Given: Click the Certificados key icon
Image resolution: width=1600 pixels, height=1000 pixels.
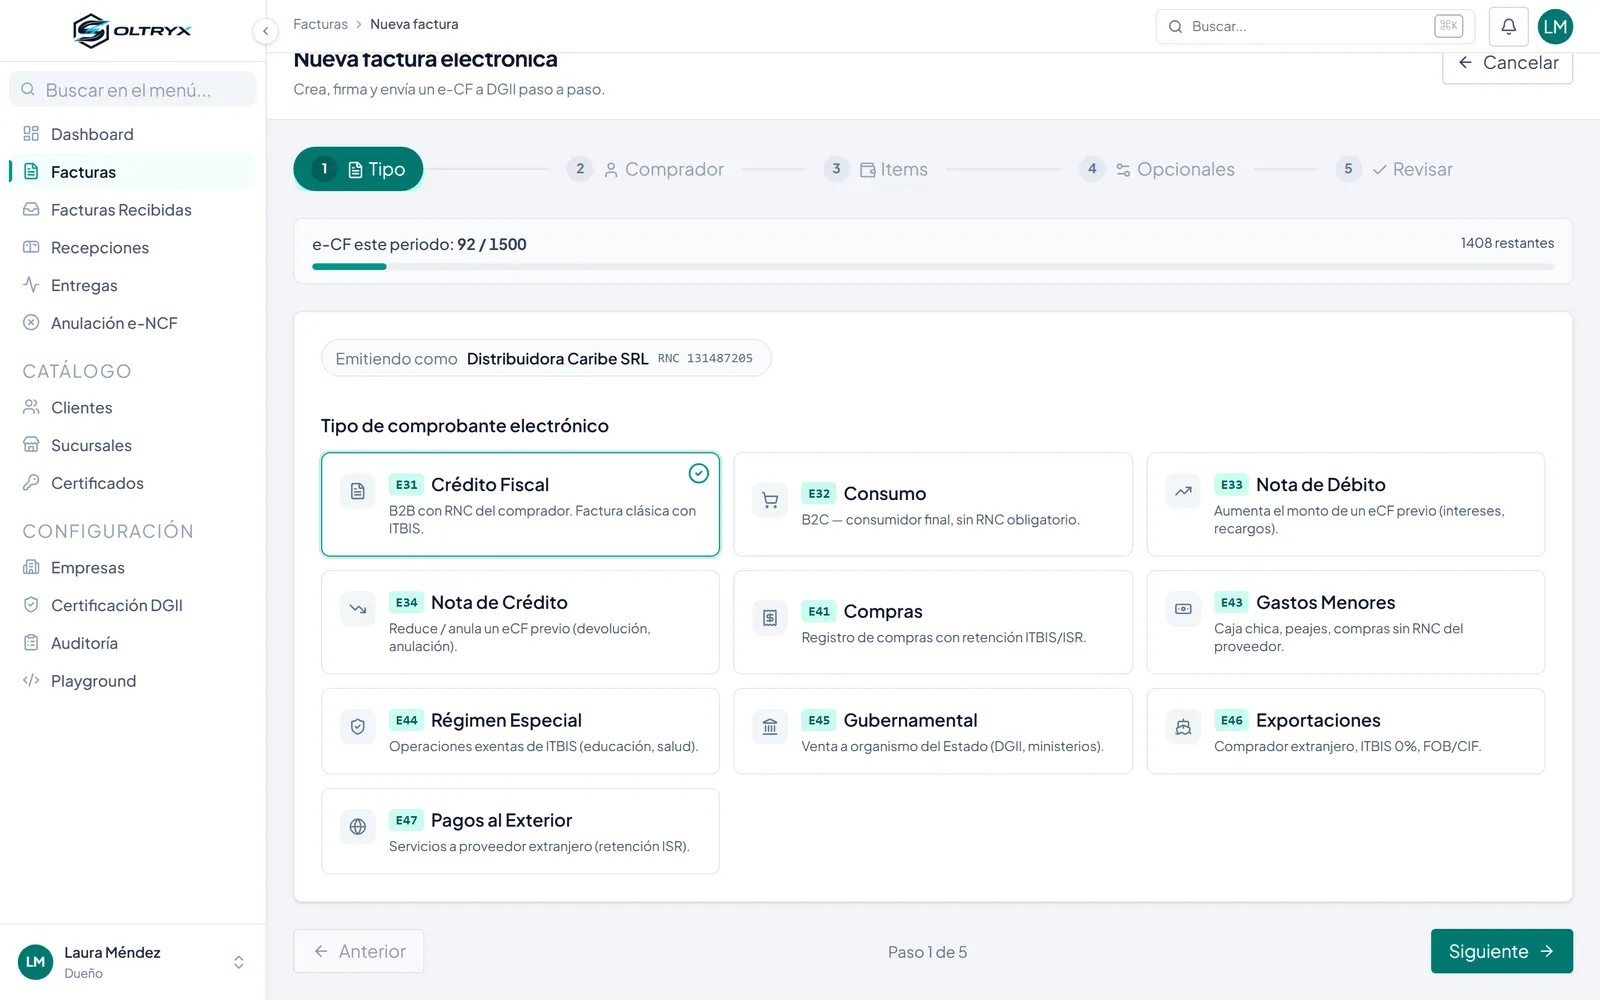Looking at the screenshot, I should pos(31,483).
